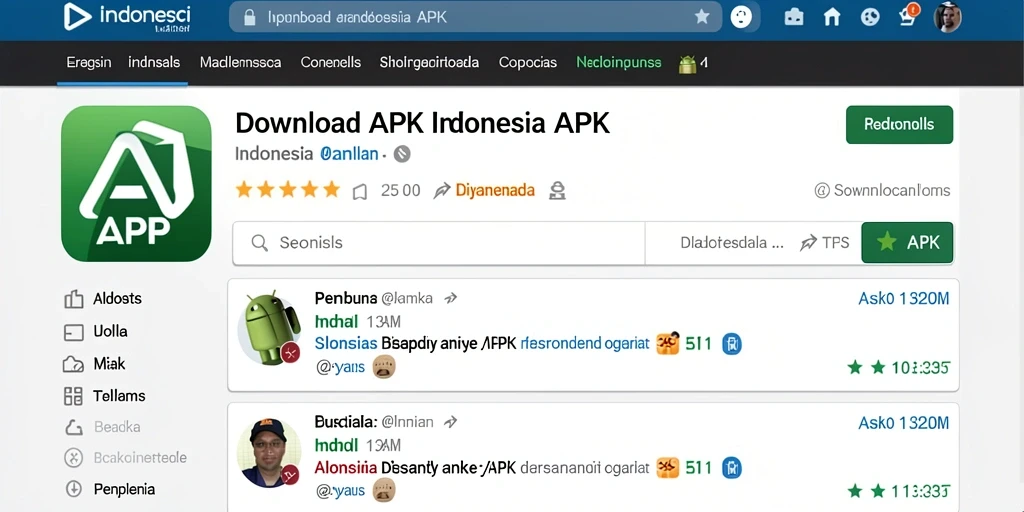Click the address bar URL text

[x=357, y=18]
